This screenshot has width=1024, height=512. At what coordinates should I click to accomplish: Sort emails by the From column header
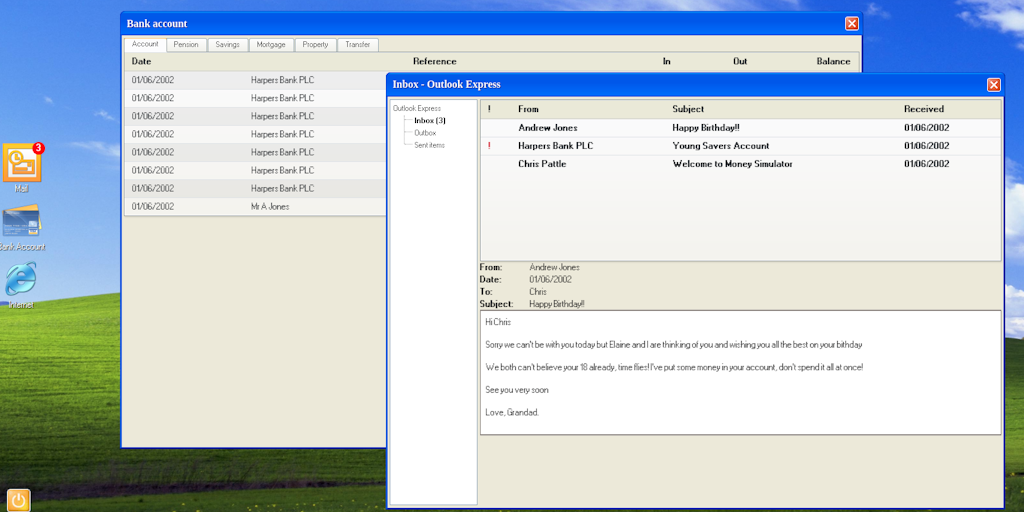[528, 109]
